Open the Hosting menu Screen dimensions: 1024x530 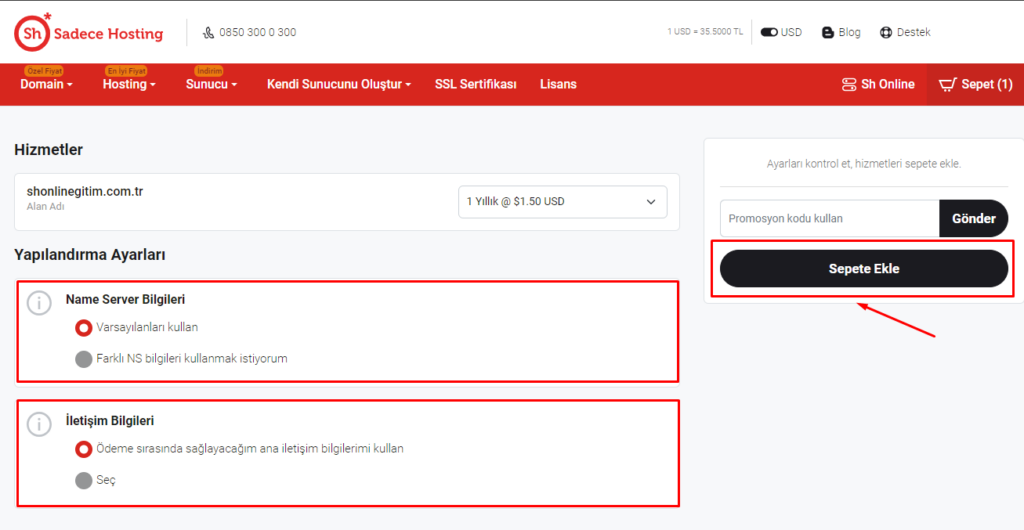click(x=129, y=84)
